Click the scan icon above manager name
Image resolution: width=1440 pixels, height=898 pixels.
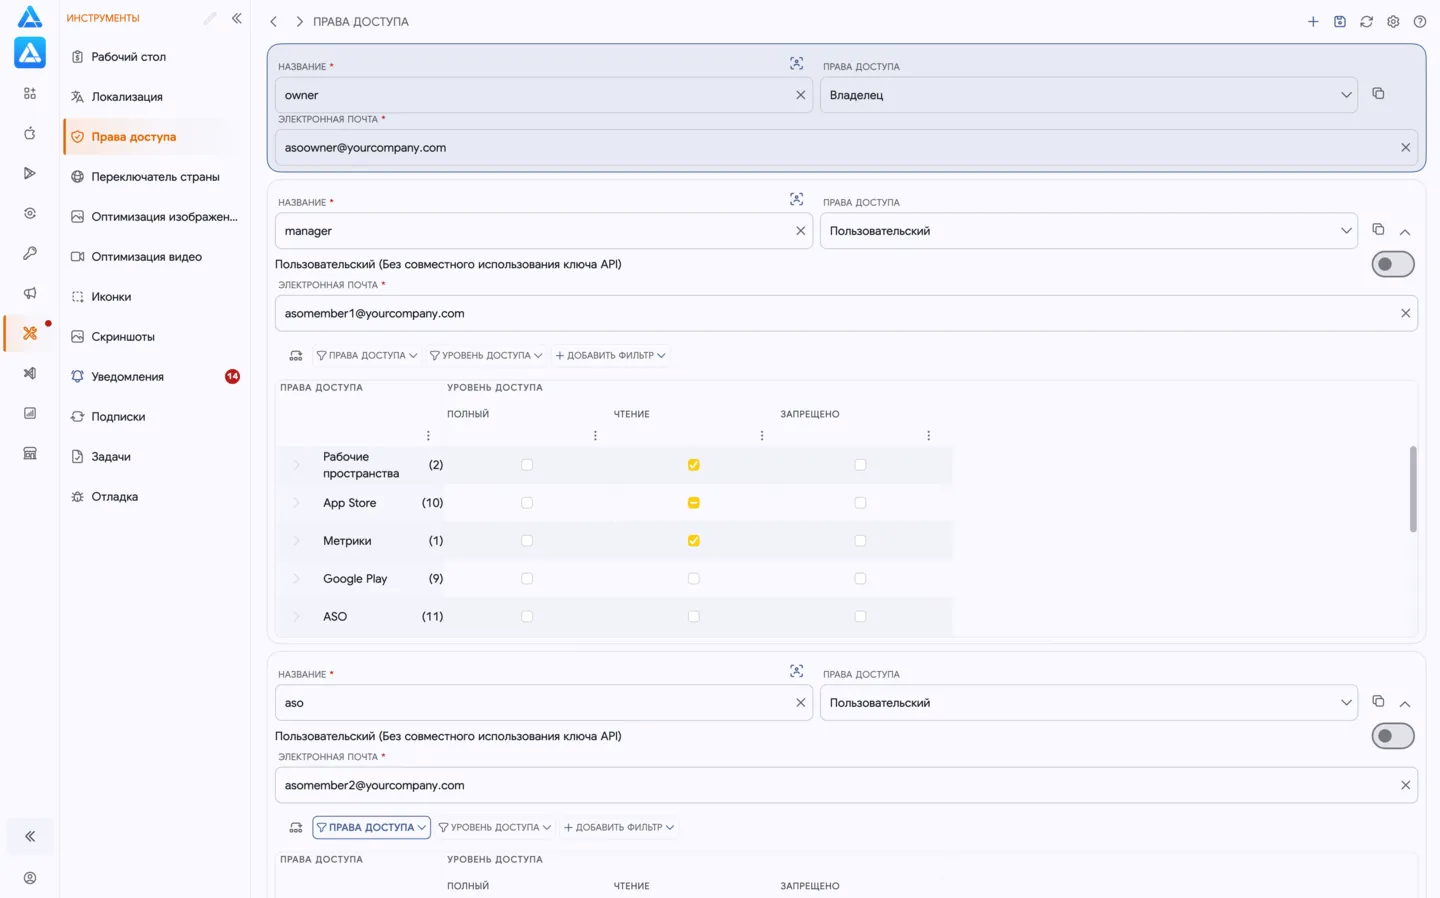pyautogui.click(x=796, y=199)
